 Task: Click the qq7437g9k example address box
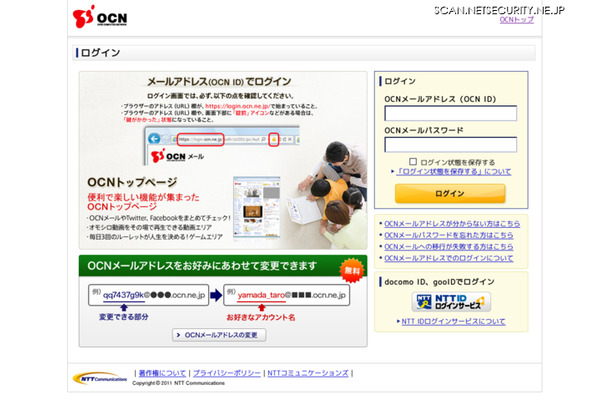[149, 295]
